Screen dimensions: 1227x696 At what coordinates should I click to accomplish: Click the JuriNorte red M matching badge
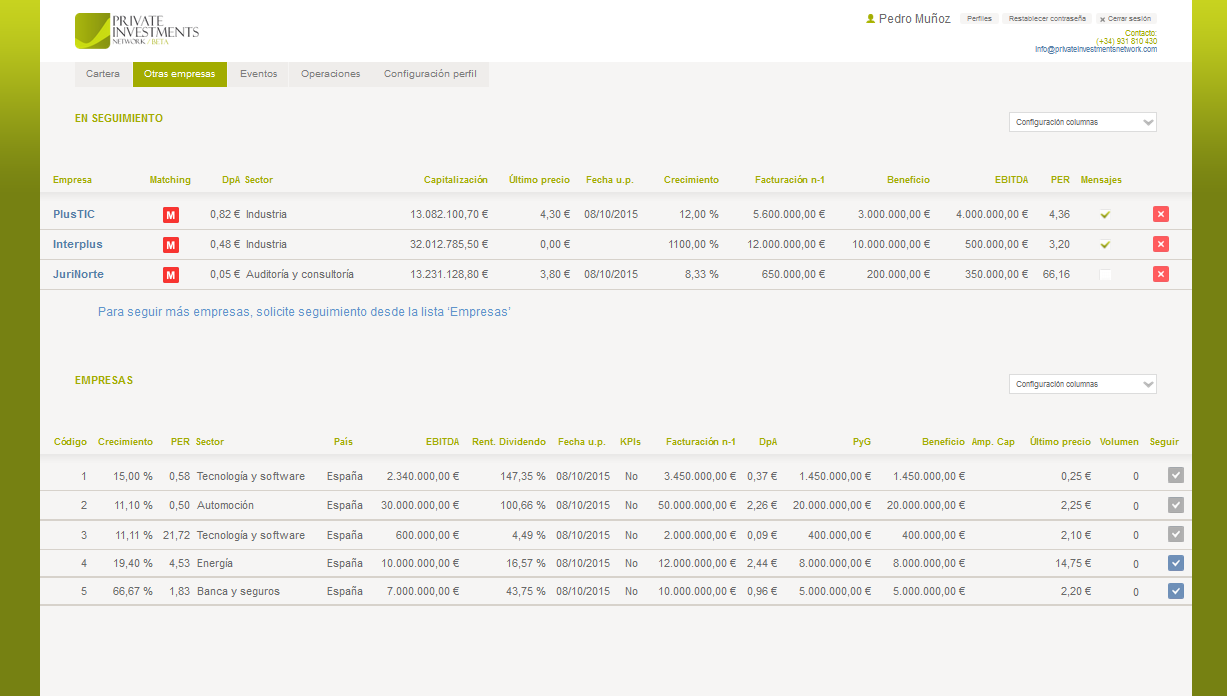(171, 275)
